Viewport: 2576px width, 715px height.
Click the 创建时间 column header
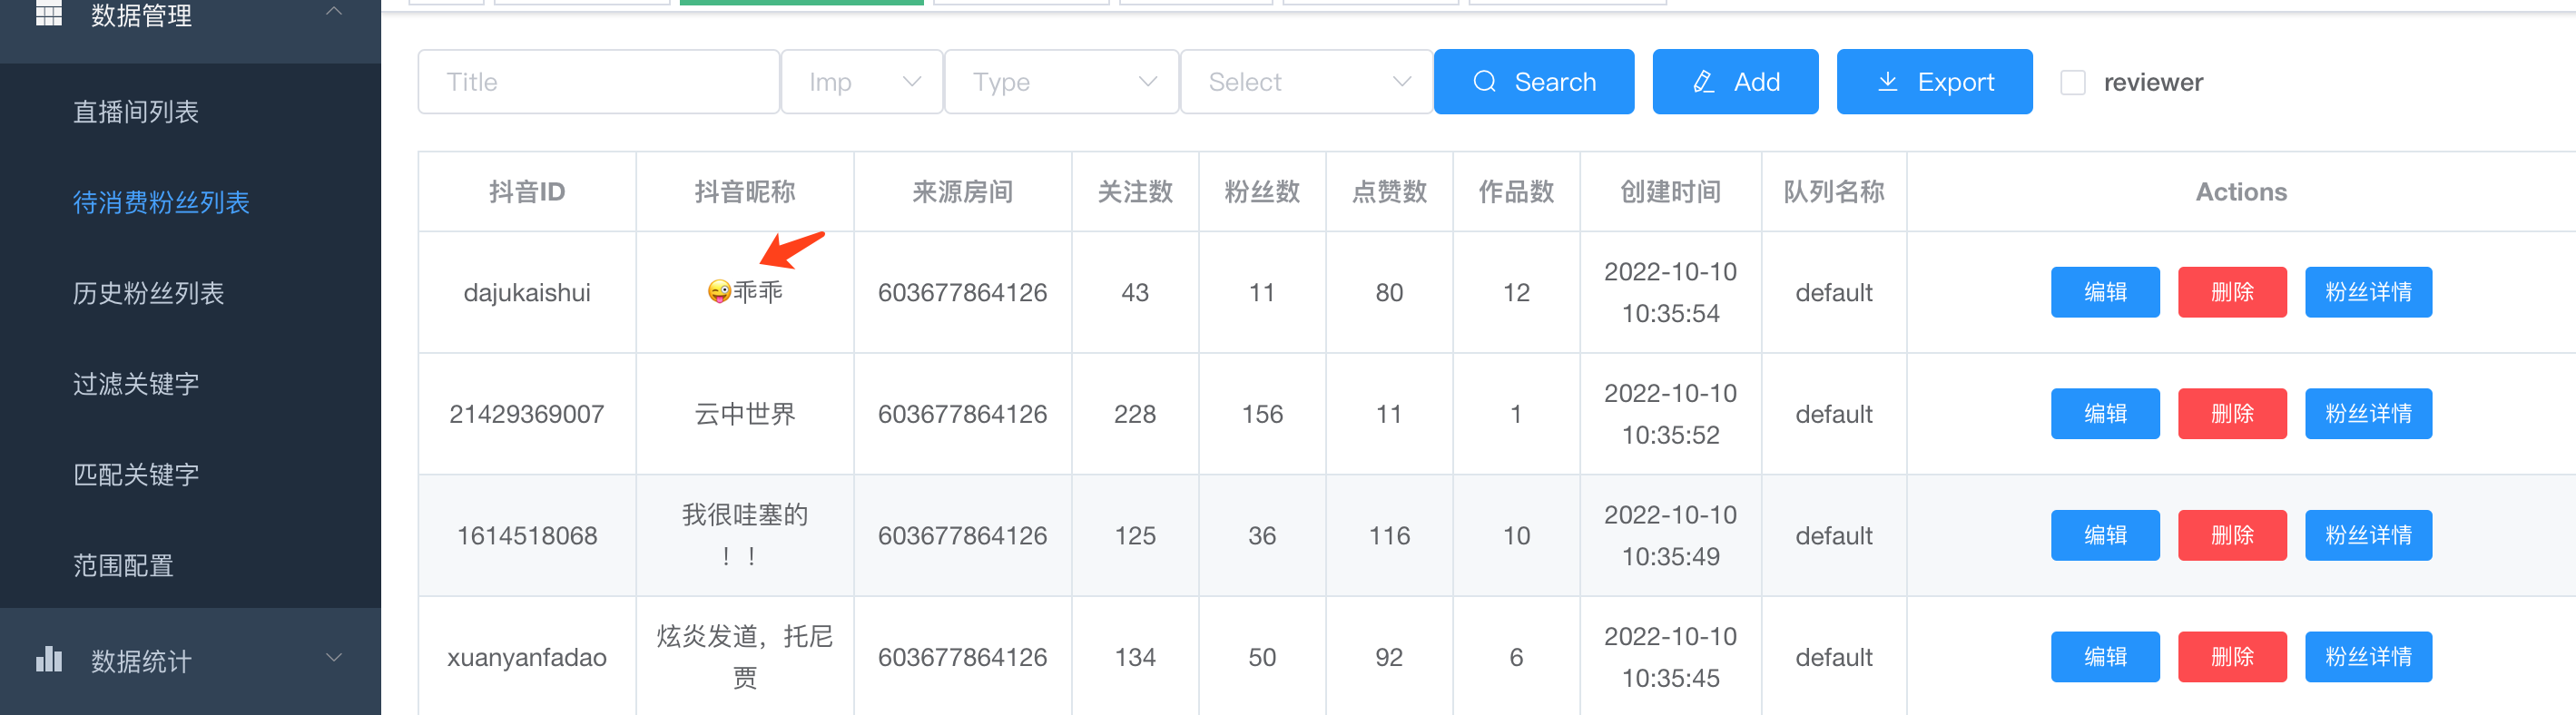tap(1670, 192)
